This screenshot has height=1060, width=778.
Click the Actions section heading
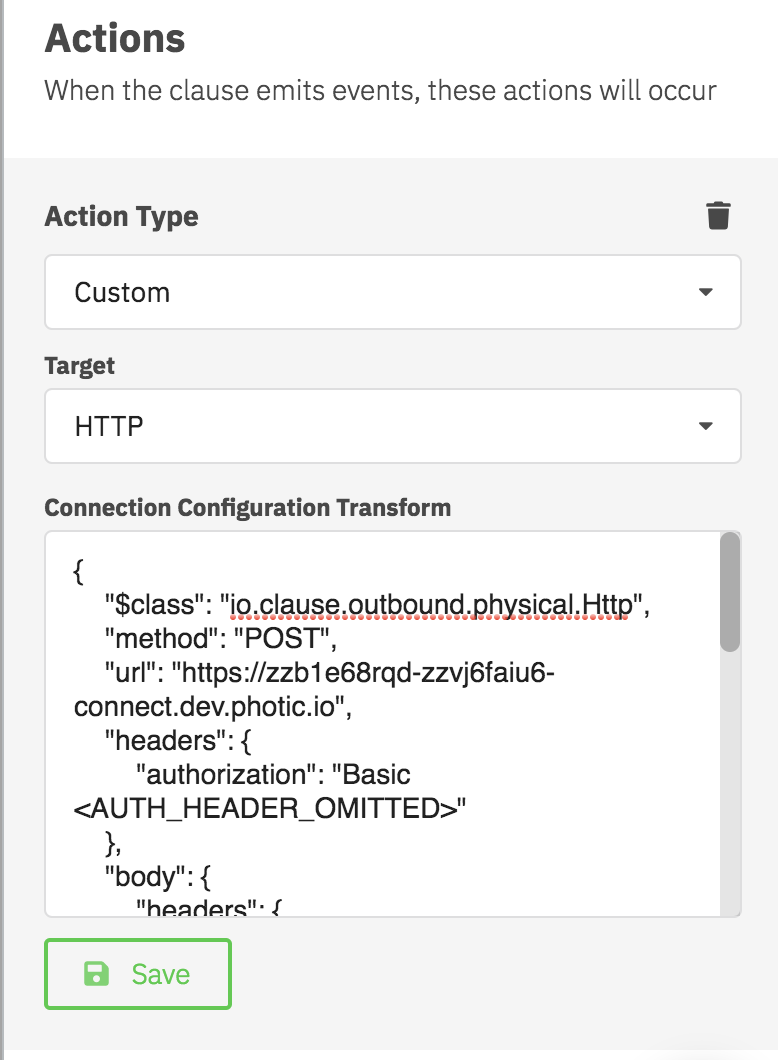coord(115,38)
